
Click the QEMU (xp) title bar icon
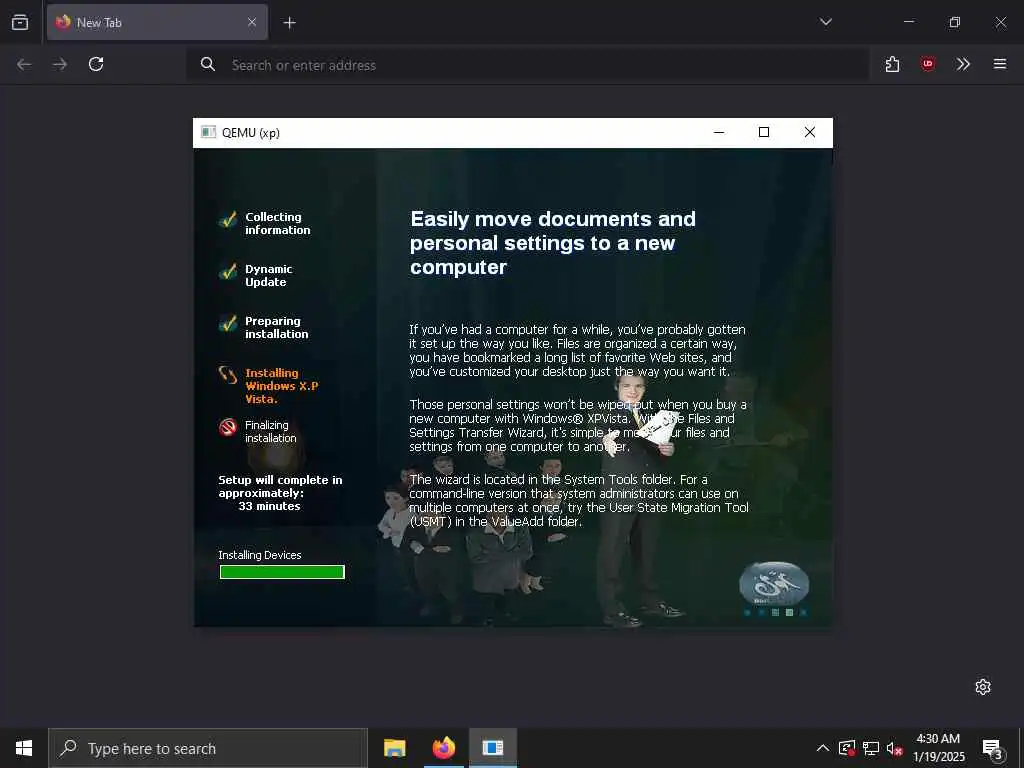pos(208,132)
